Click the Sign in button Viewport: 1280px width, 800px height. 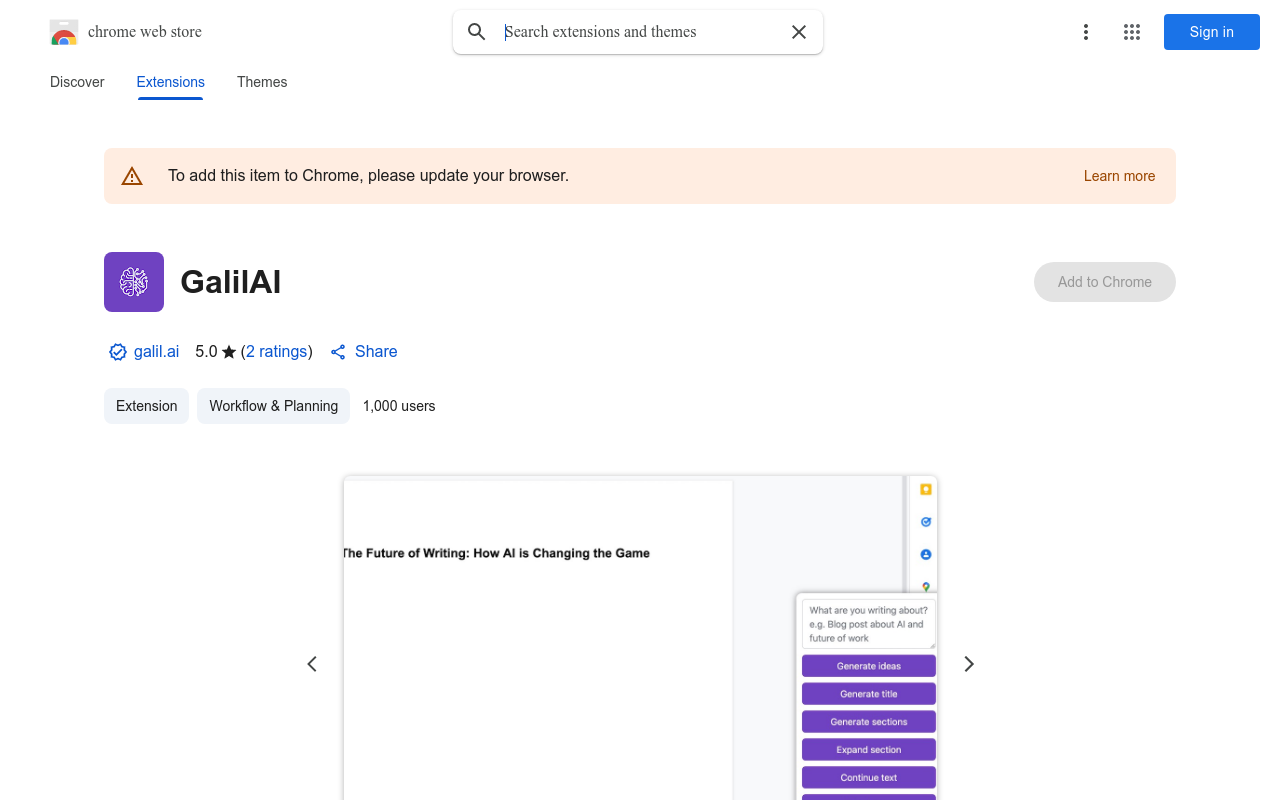pyautogui.click(x=1212, y=32)
